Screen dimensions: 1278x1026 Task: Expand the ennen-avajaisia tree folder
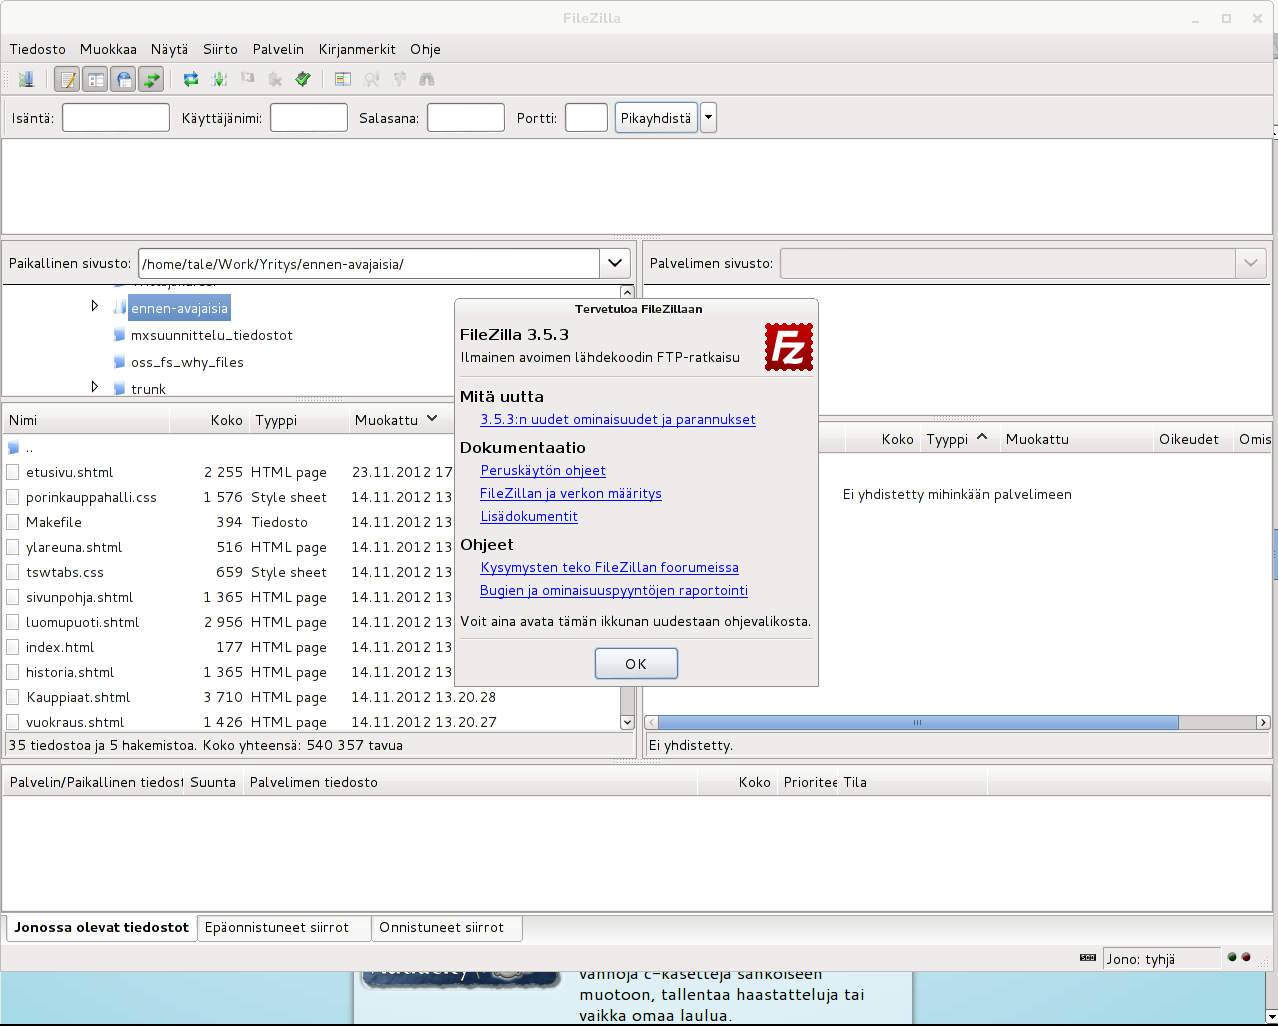coord(95,306)
